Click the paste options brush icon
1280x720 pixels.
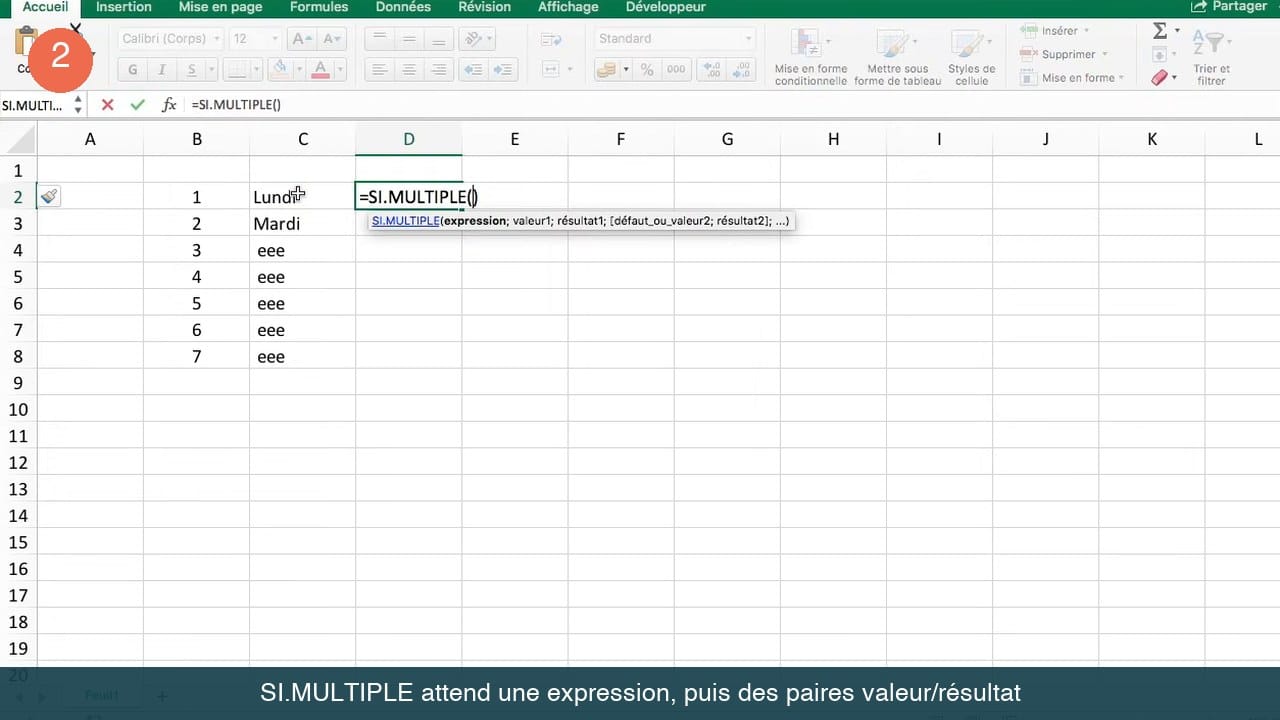click(49, 197)
